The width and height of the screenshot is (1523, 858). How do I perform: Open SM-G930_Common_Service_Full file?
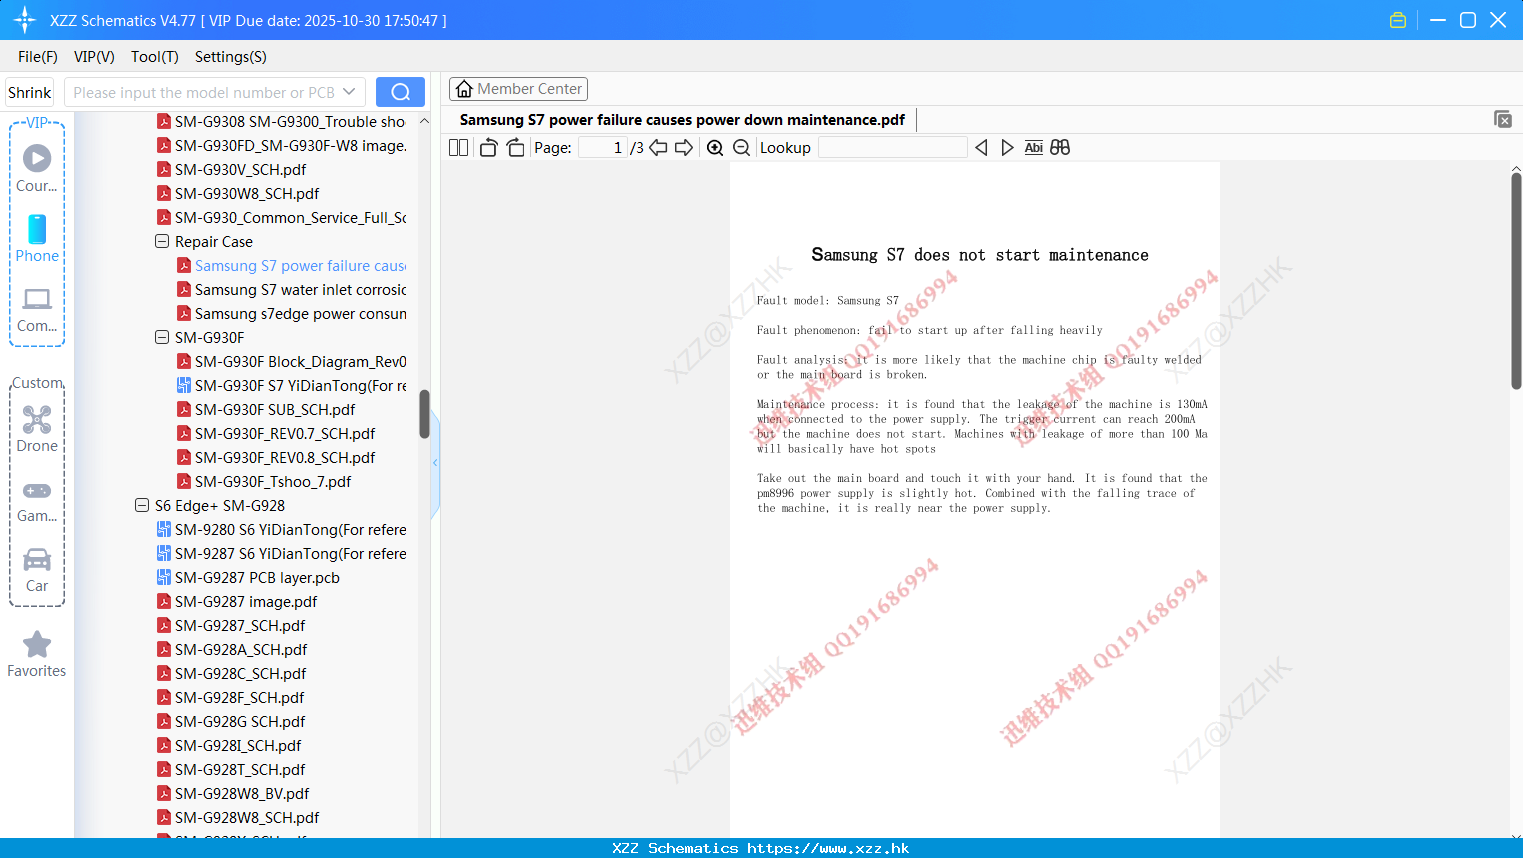281,217
